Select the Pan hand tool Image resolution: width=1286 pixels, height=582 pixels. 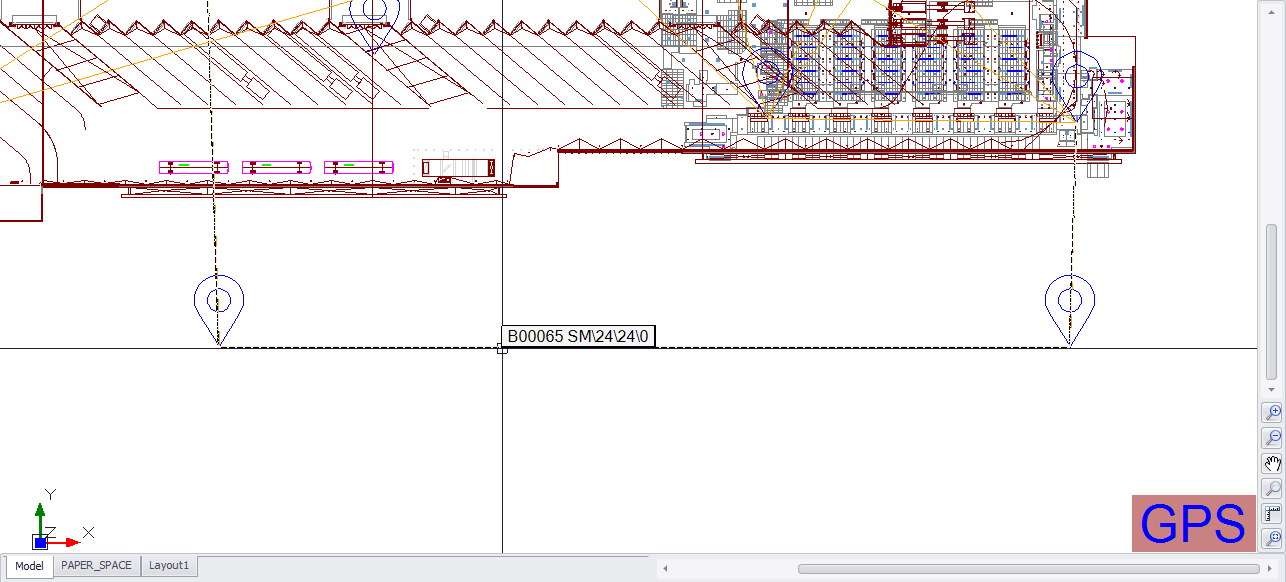[1273, 464]
